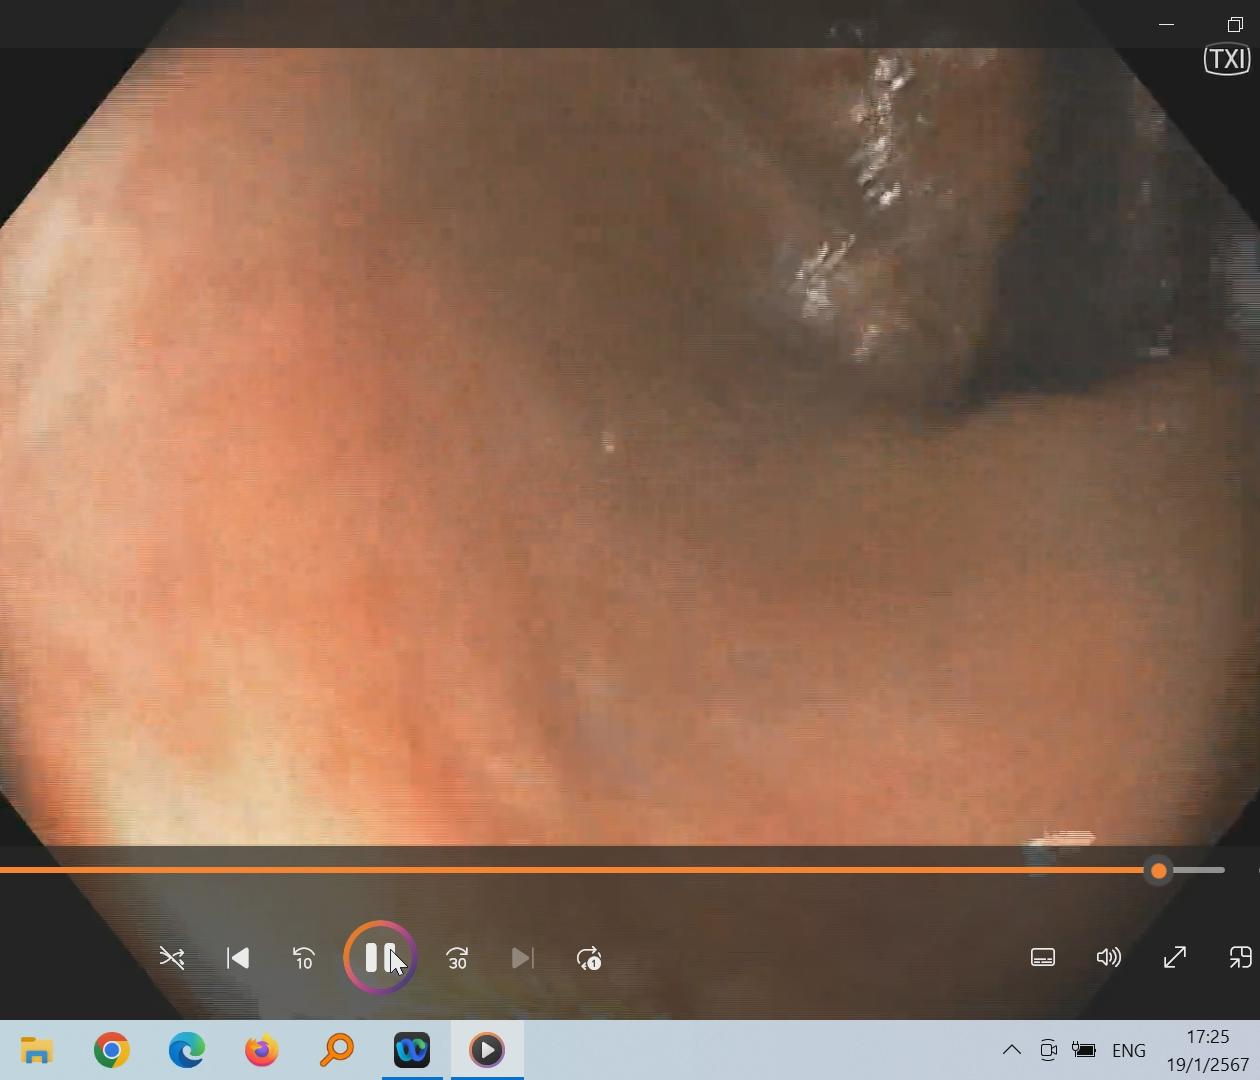Change the ENG input language

tap(1129, 1050)
